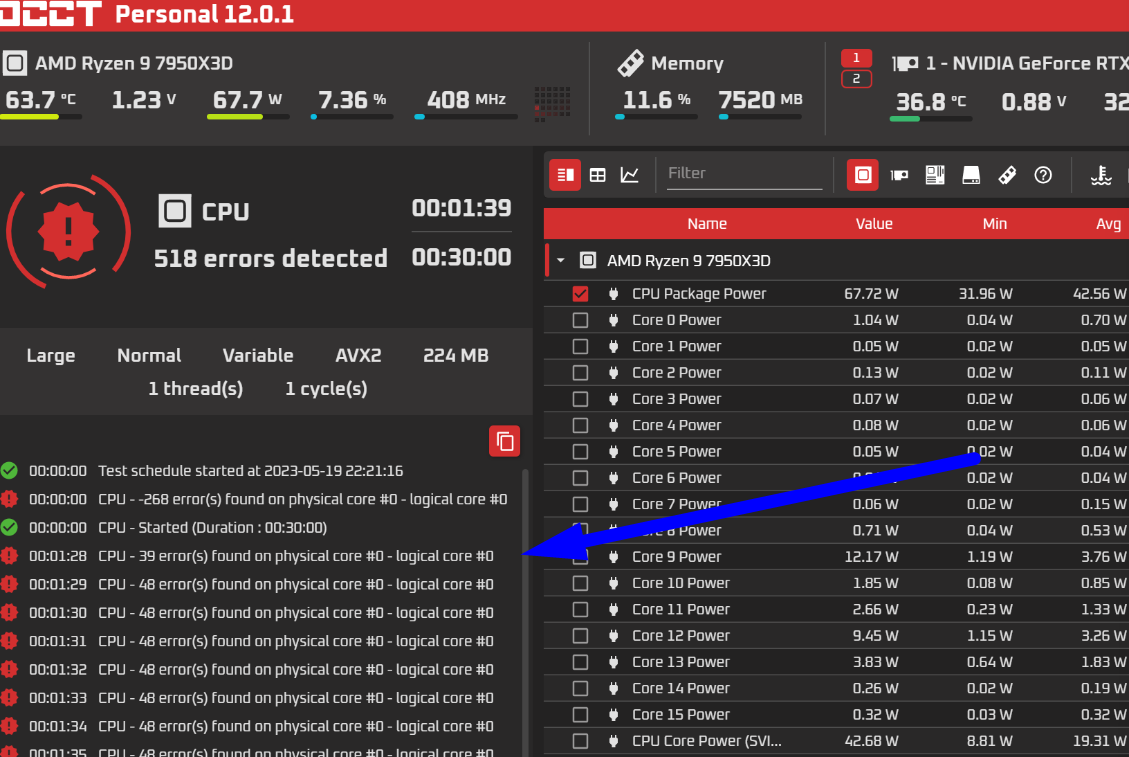Check the Core 1 Power checkbox
The image size is (1129, 757).
[x=580, y=346]
